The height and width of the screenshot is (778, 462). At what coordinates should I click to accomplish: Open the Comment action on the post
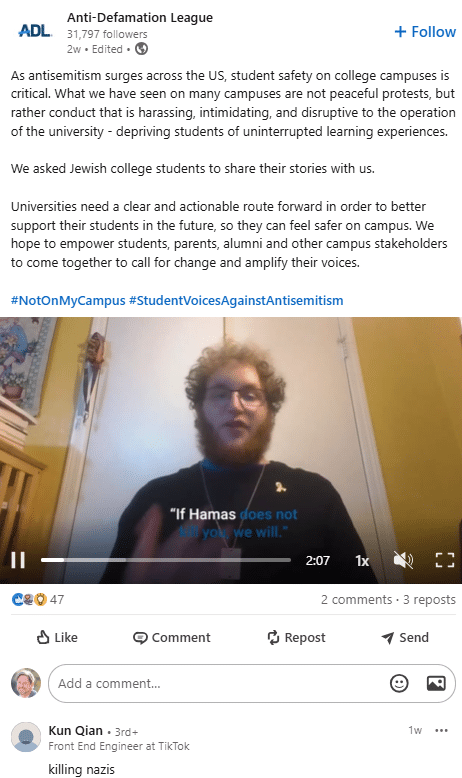[x=172, y=638]
